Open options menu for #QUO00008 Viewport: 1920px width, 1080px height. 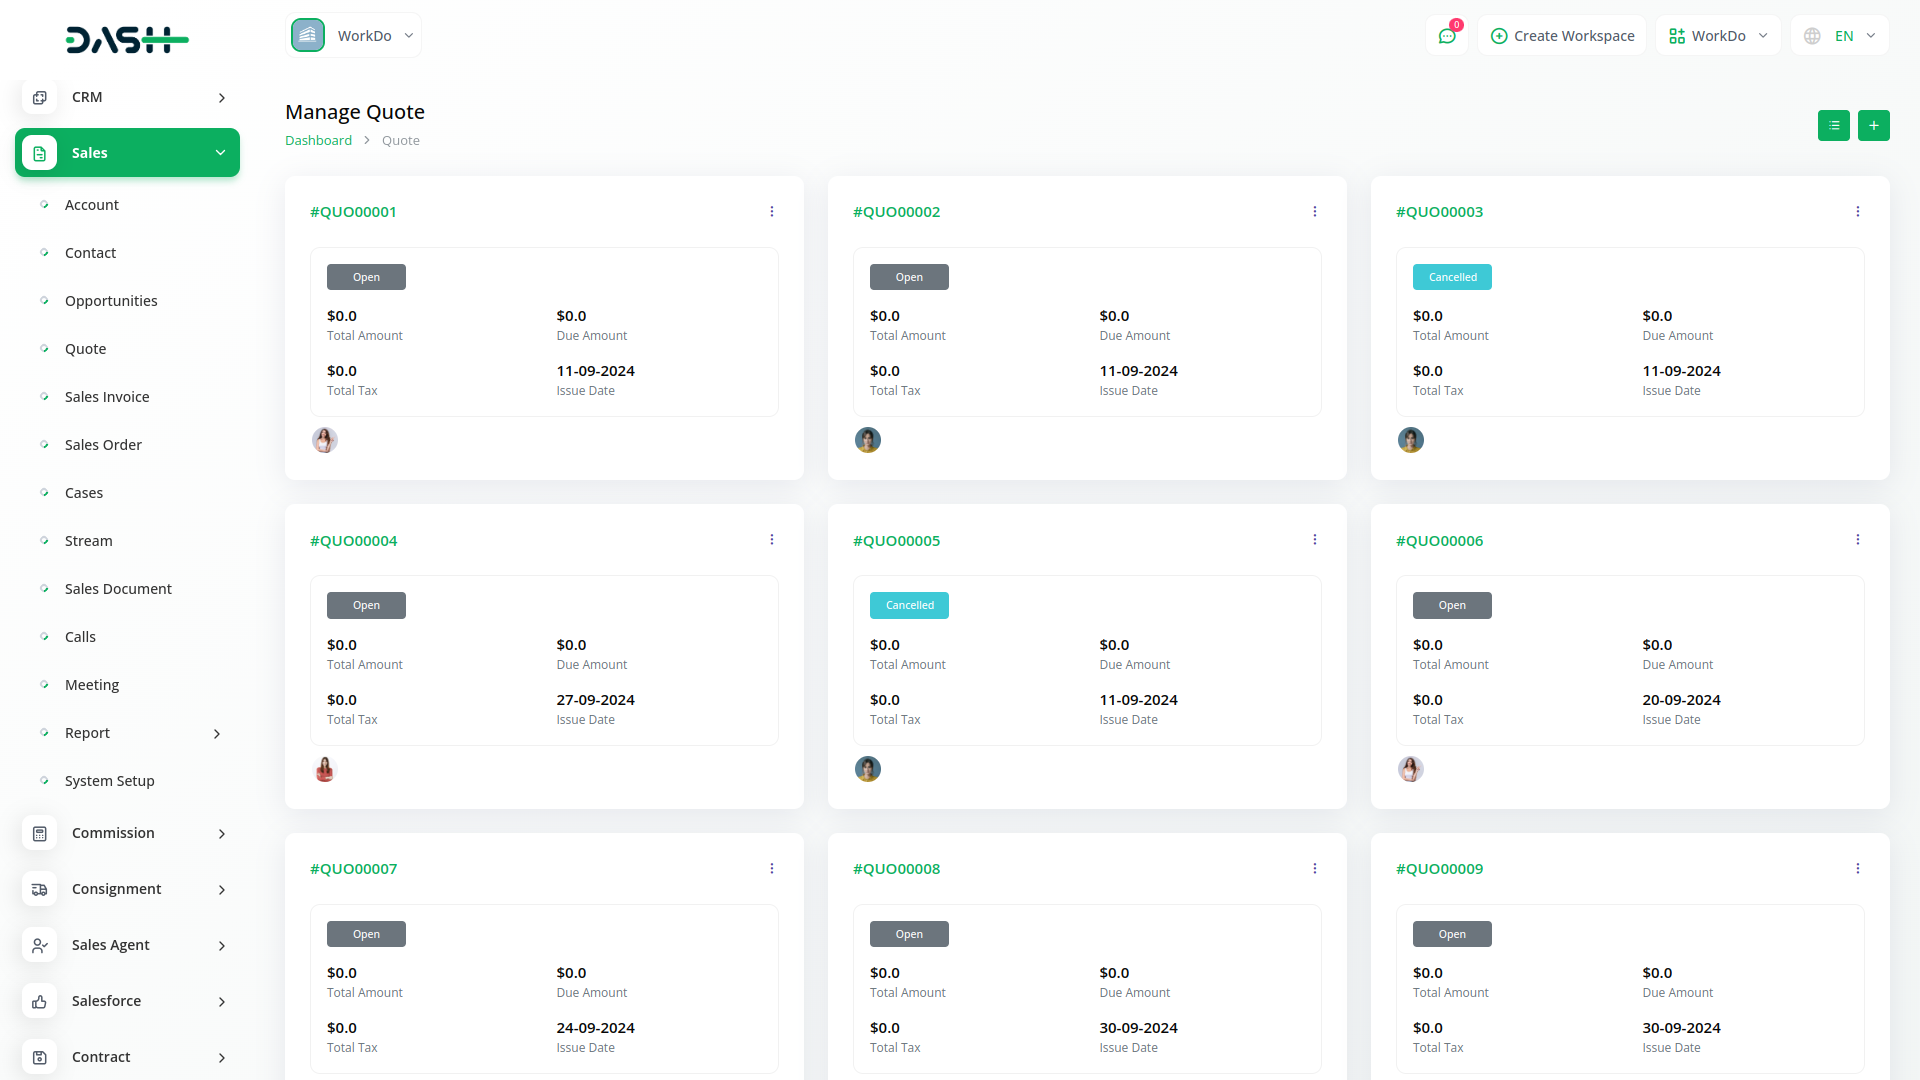tap(1314, 869)
